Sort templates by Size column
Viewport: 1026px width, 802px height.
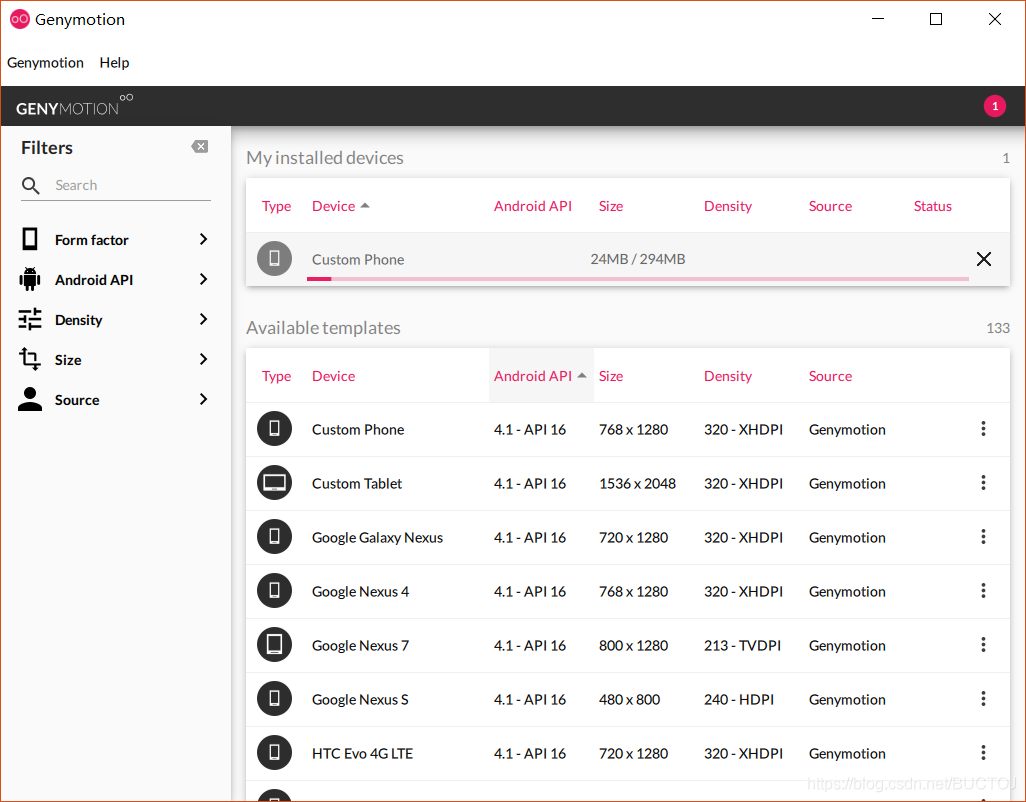pos(610,376)
